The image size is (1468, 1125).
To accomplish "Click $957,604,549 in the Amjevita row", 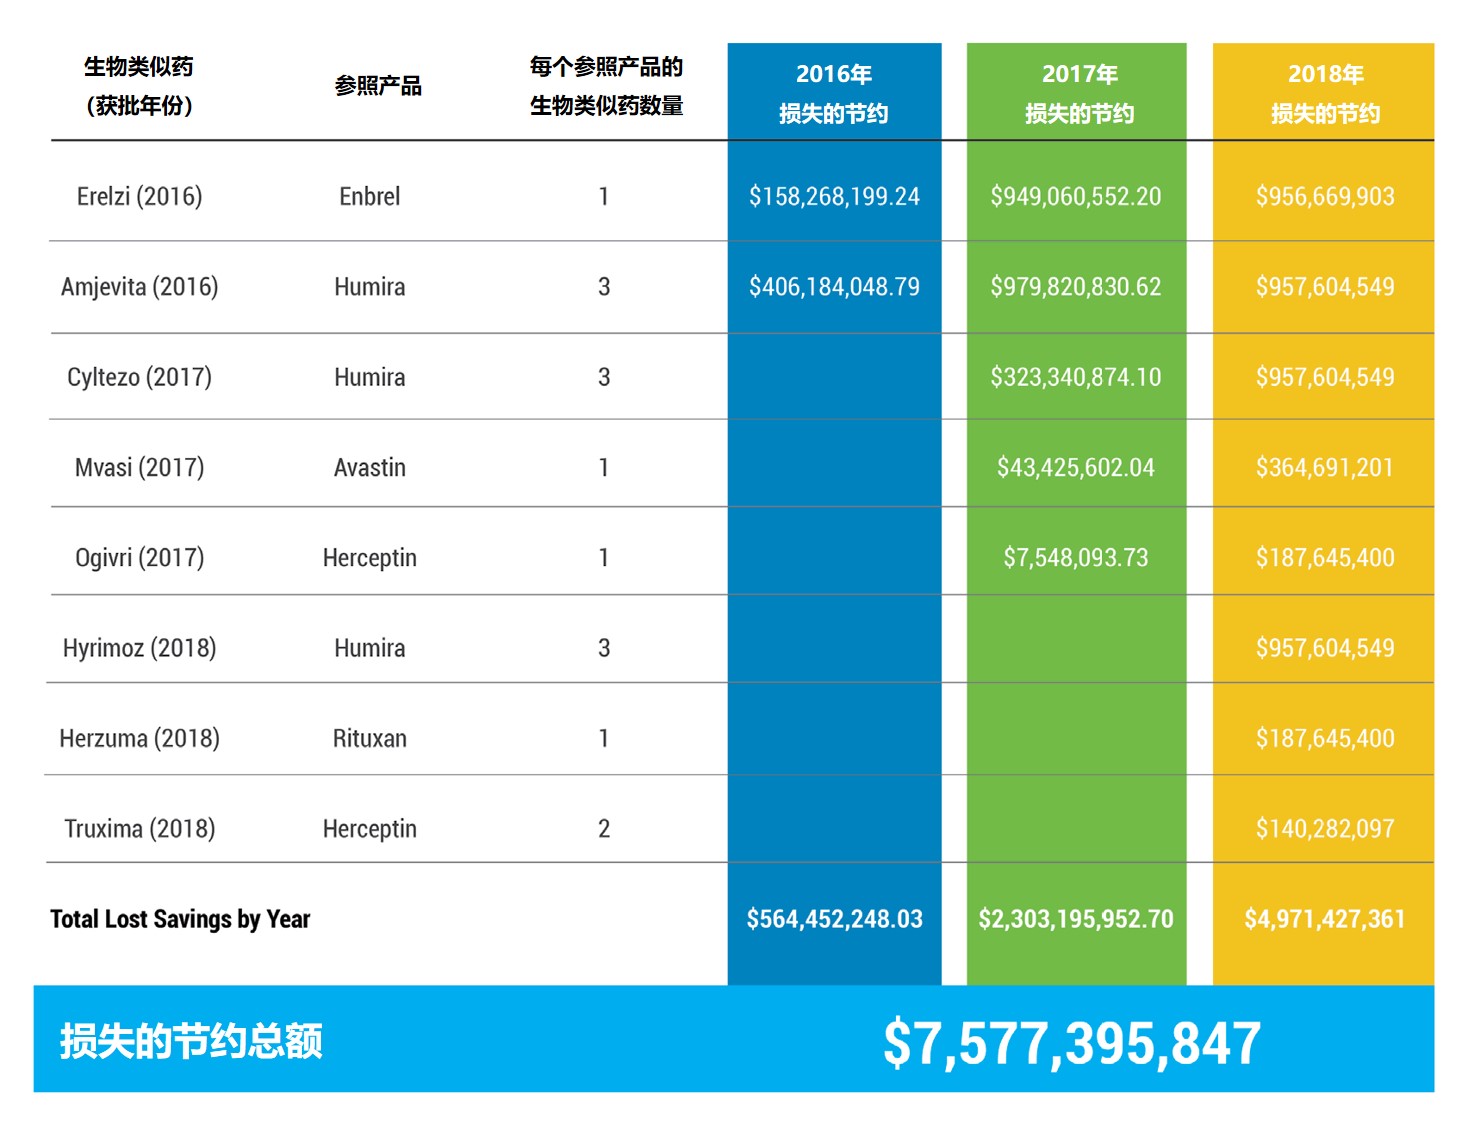I will pyautogui.click(x=1325, y=287).
